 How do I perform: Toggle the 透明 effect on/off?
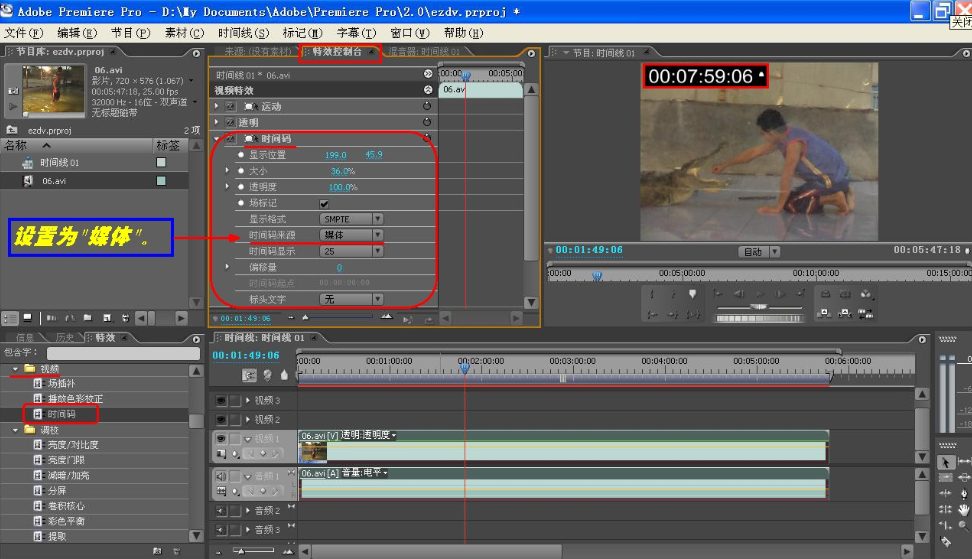tap(231, 123)
